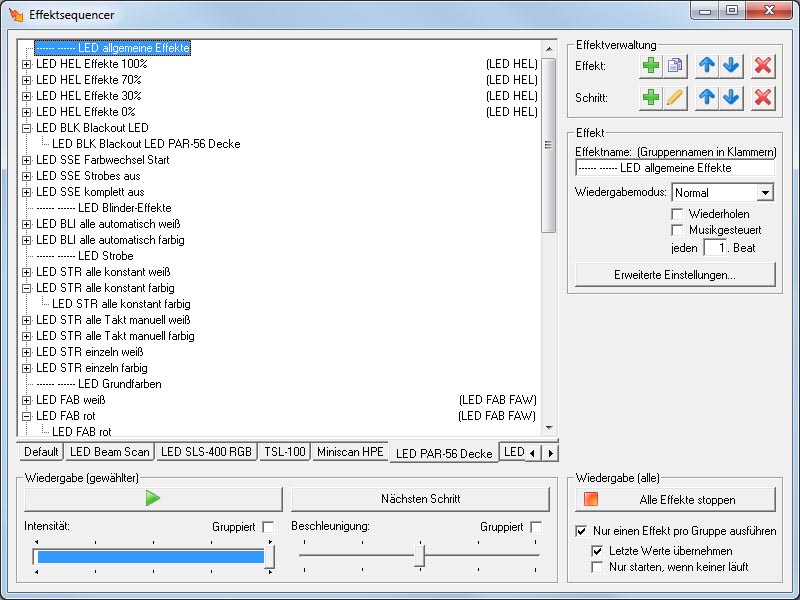This screenshot has width=800, height=600.
Task: Click the green plus icon to add an effect
Action: 651,66
